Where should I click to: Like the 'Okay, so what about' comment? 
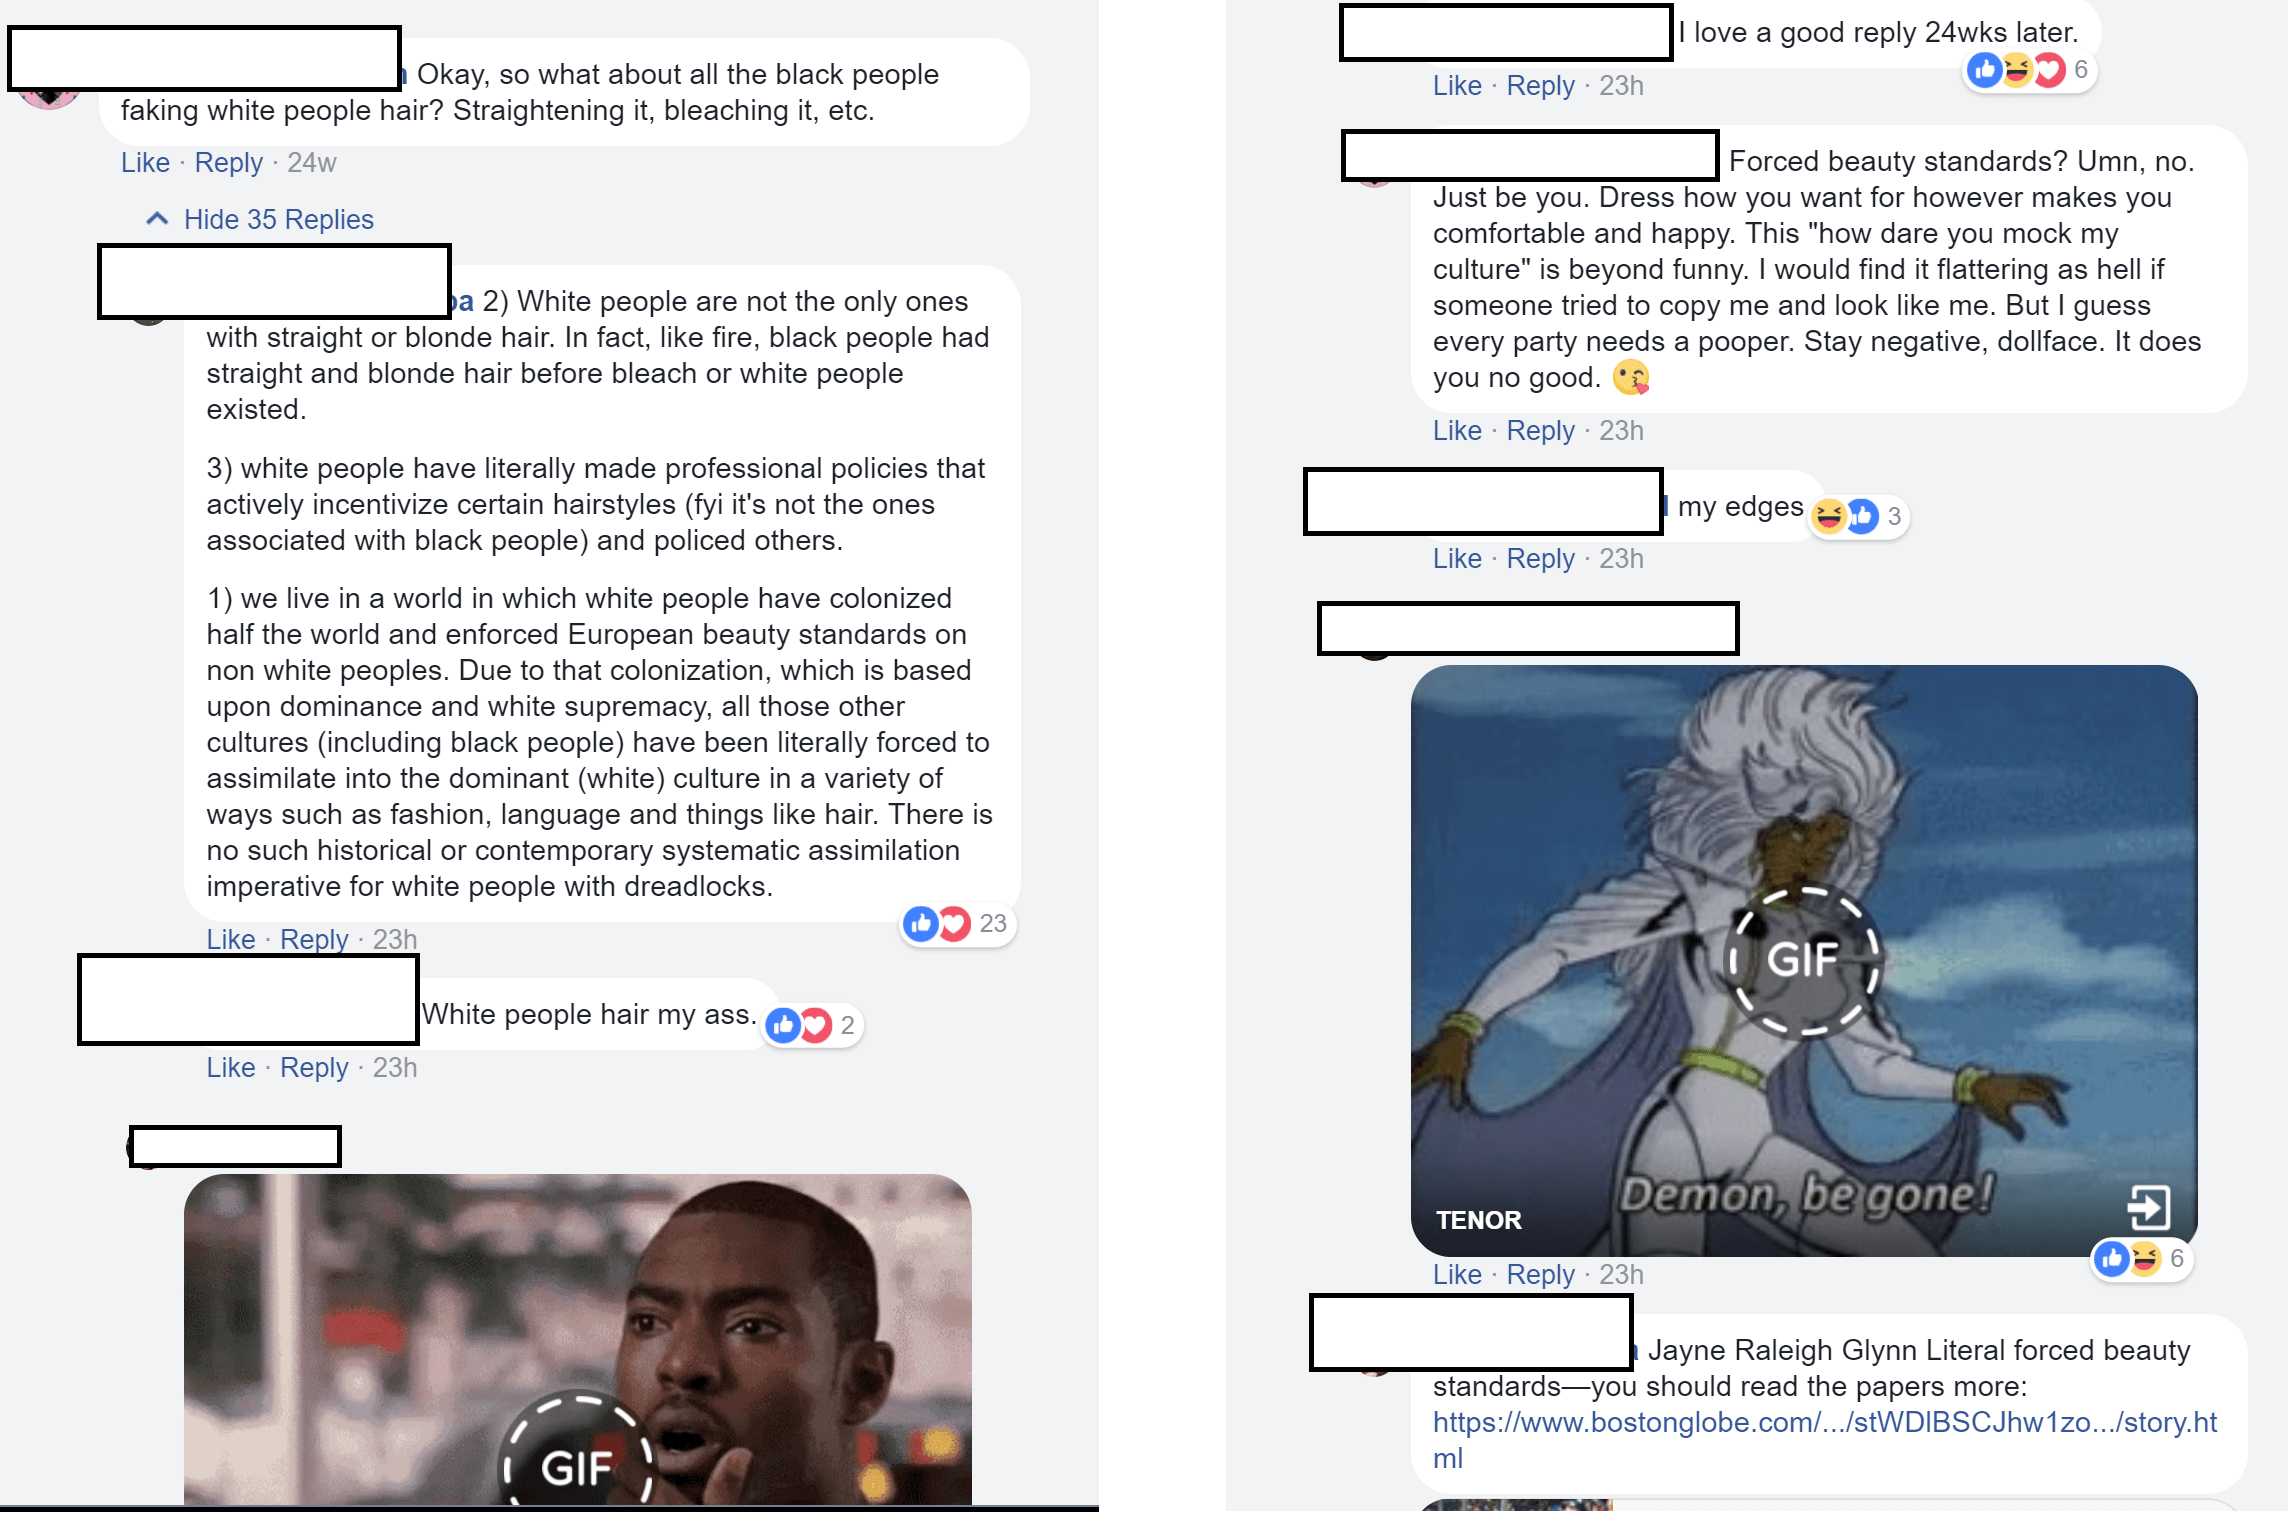pyautogui.click(x=145, y=162)
